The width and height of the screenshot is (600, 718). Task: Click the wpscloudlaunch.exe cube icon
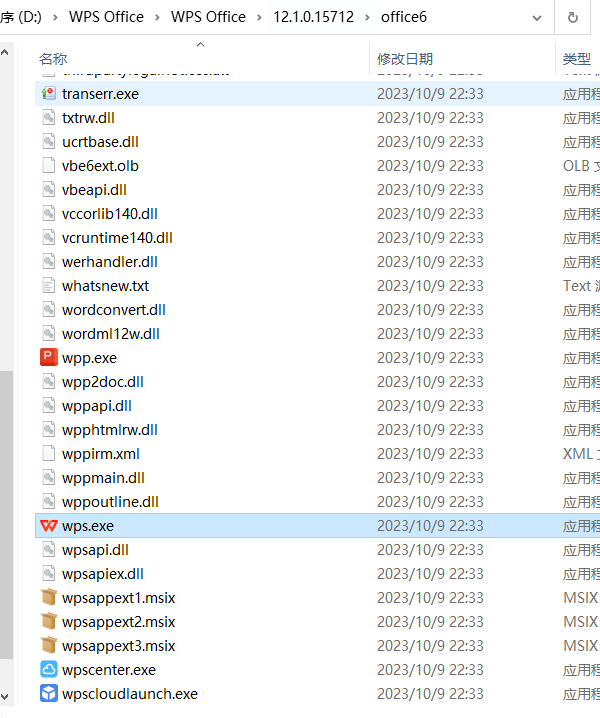[x=49, y=694]
